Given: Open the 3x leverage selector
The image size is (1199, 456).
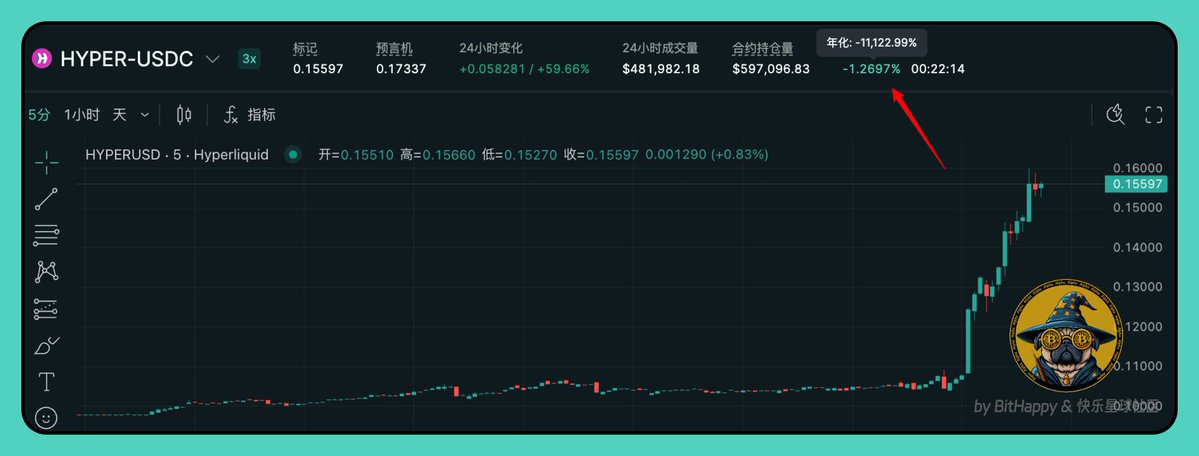Looking at the screenshot, I should pos(249,59).
